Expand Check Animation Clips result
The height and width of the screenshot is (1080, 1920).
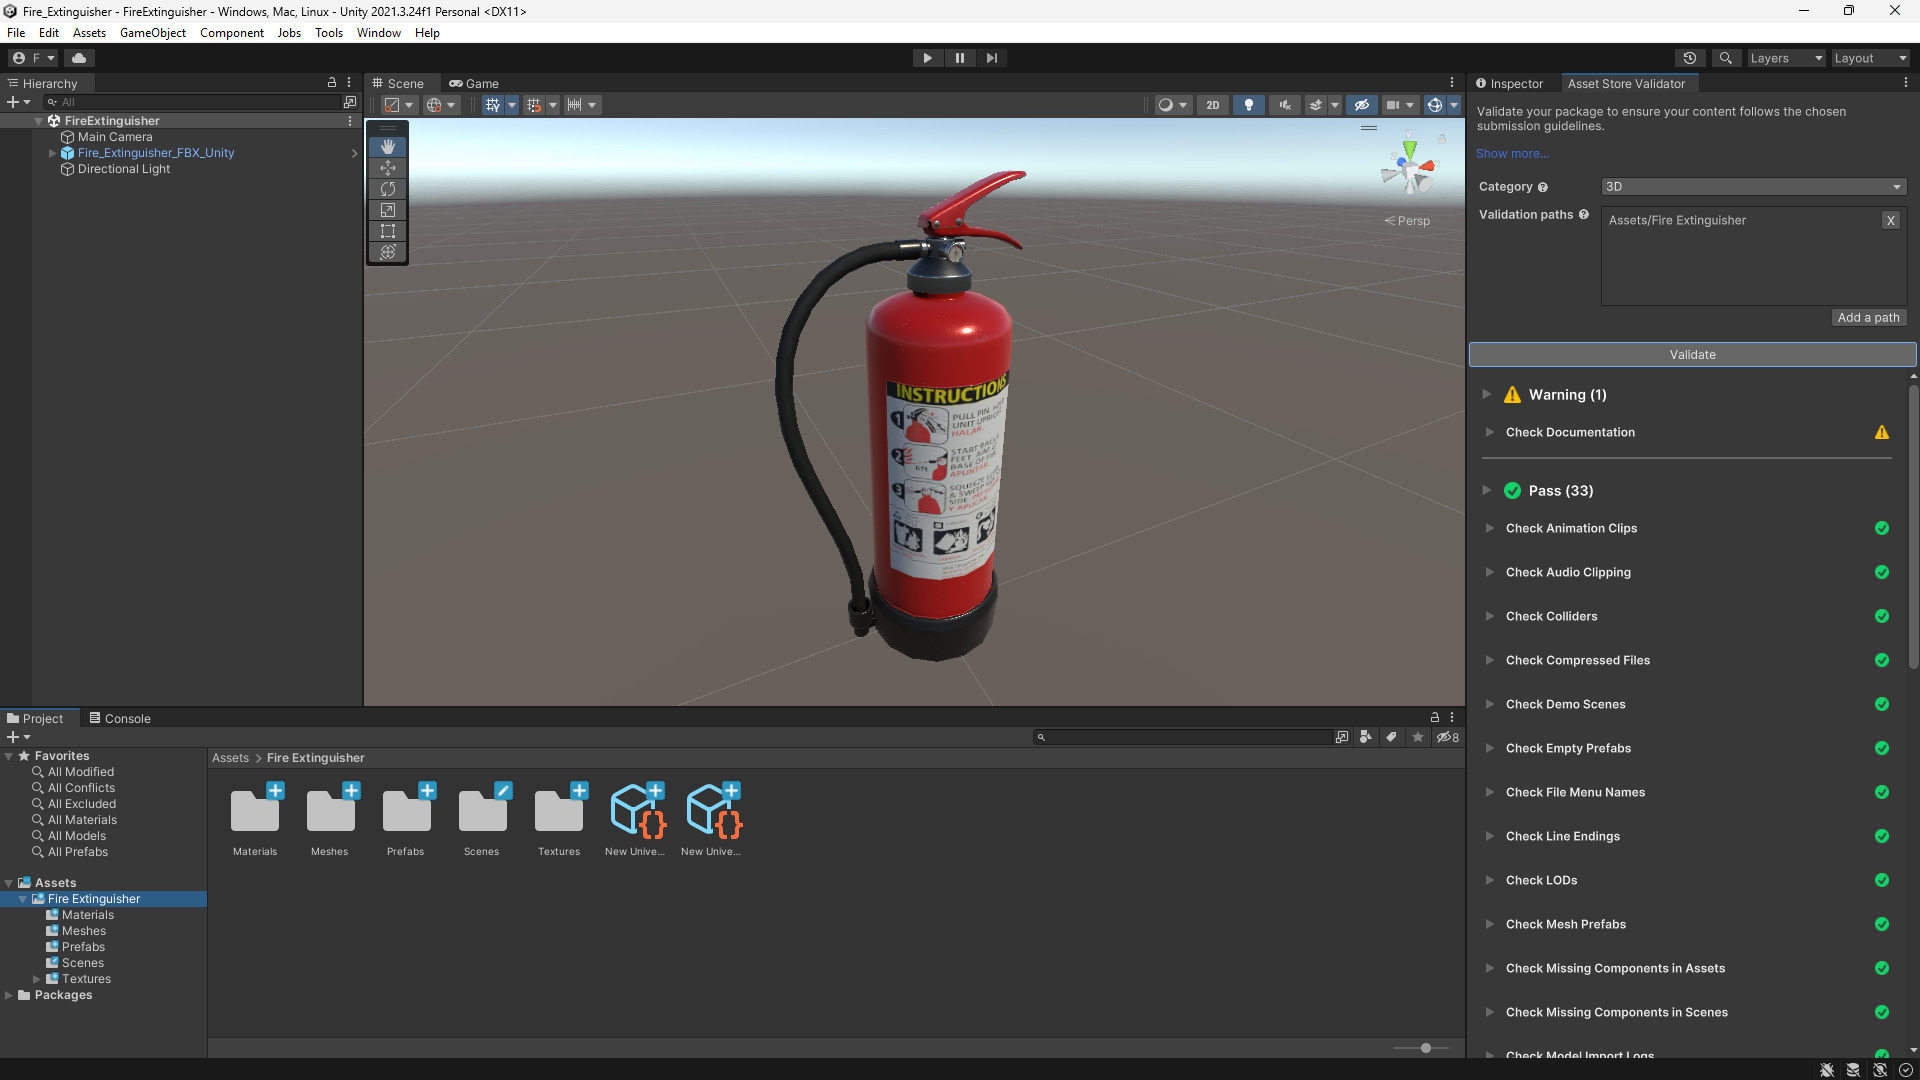(1489, 528)
